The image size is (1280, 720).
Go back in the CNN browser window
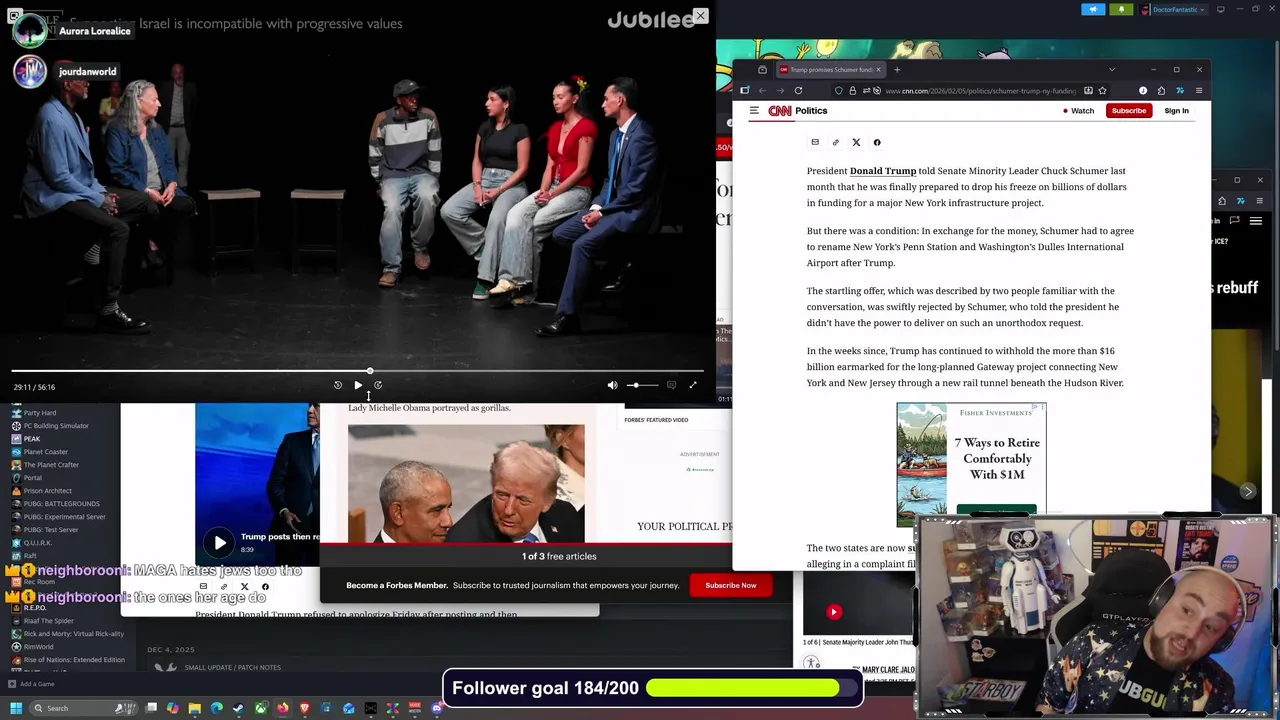(x=762, y=91)
